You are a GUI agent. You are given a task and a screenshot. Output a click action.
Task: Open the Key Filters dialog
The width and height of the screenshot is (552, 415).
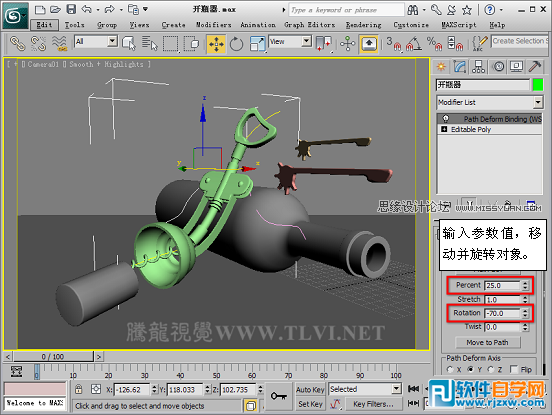[373, 404]
